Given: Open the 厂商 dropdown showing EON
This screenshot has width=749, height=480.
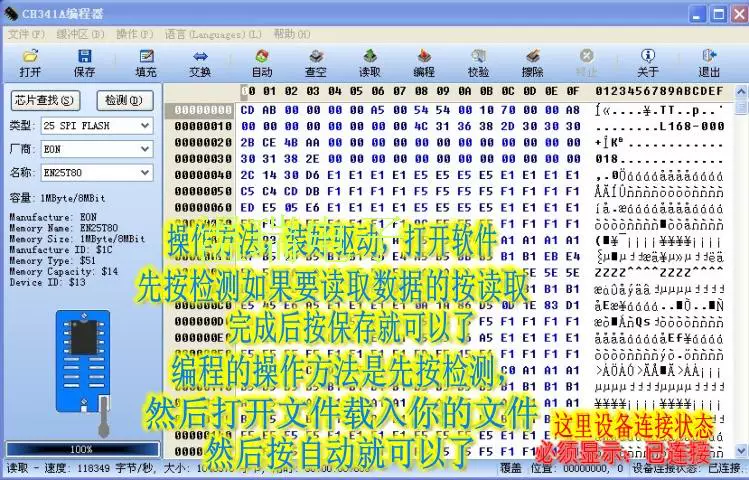Looking at the screenshot, I should click(x=97, y=149).
